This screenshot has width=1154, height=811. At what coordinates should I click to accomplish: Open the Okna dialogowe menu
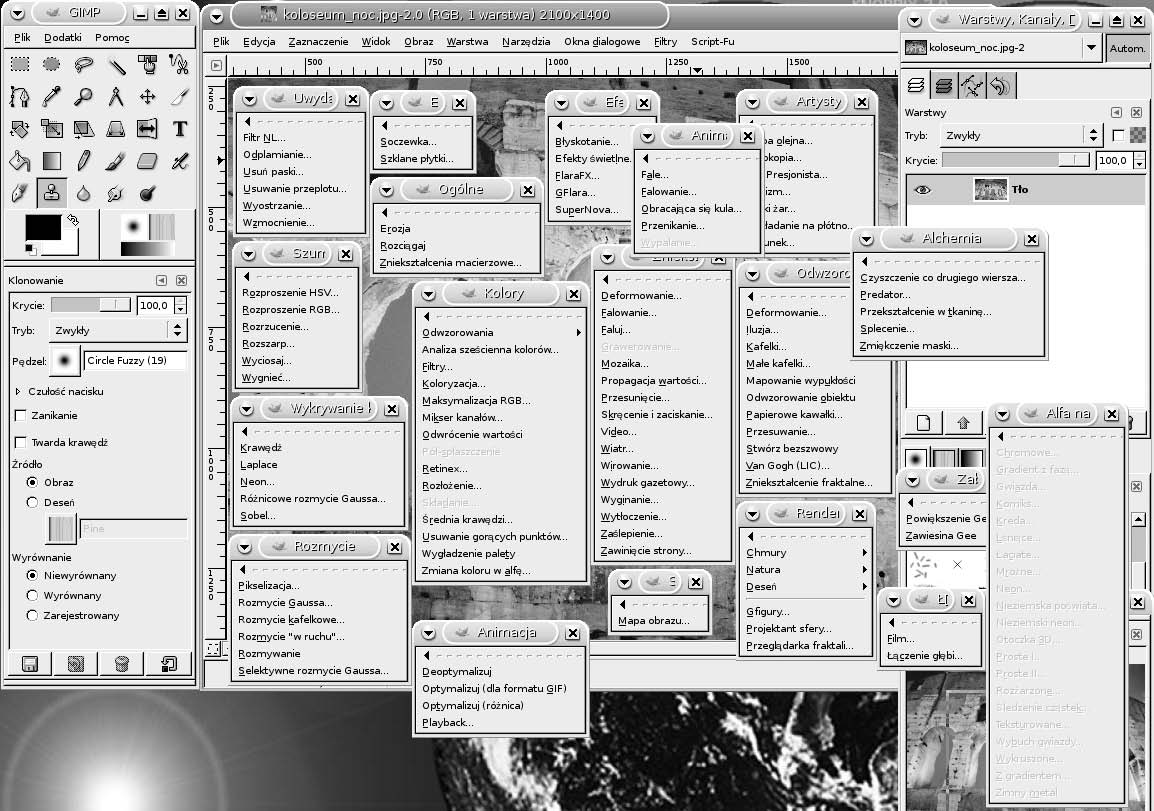coord(602,42)
